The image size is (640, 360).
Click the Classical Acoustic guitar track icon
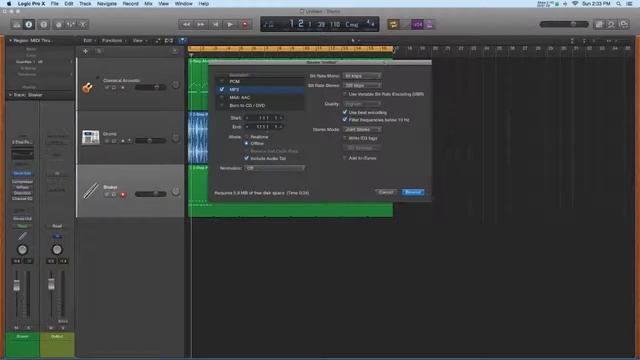(87, 87)
